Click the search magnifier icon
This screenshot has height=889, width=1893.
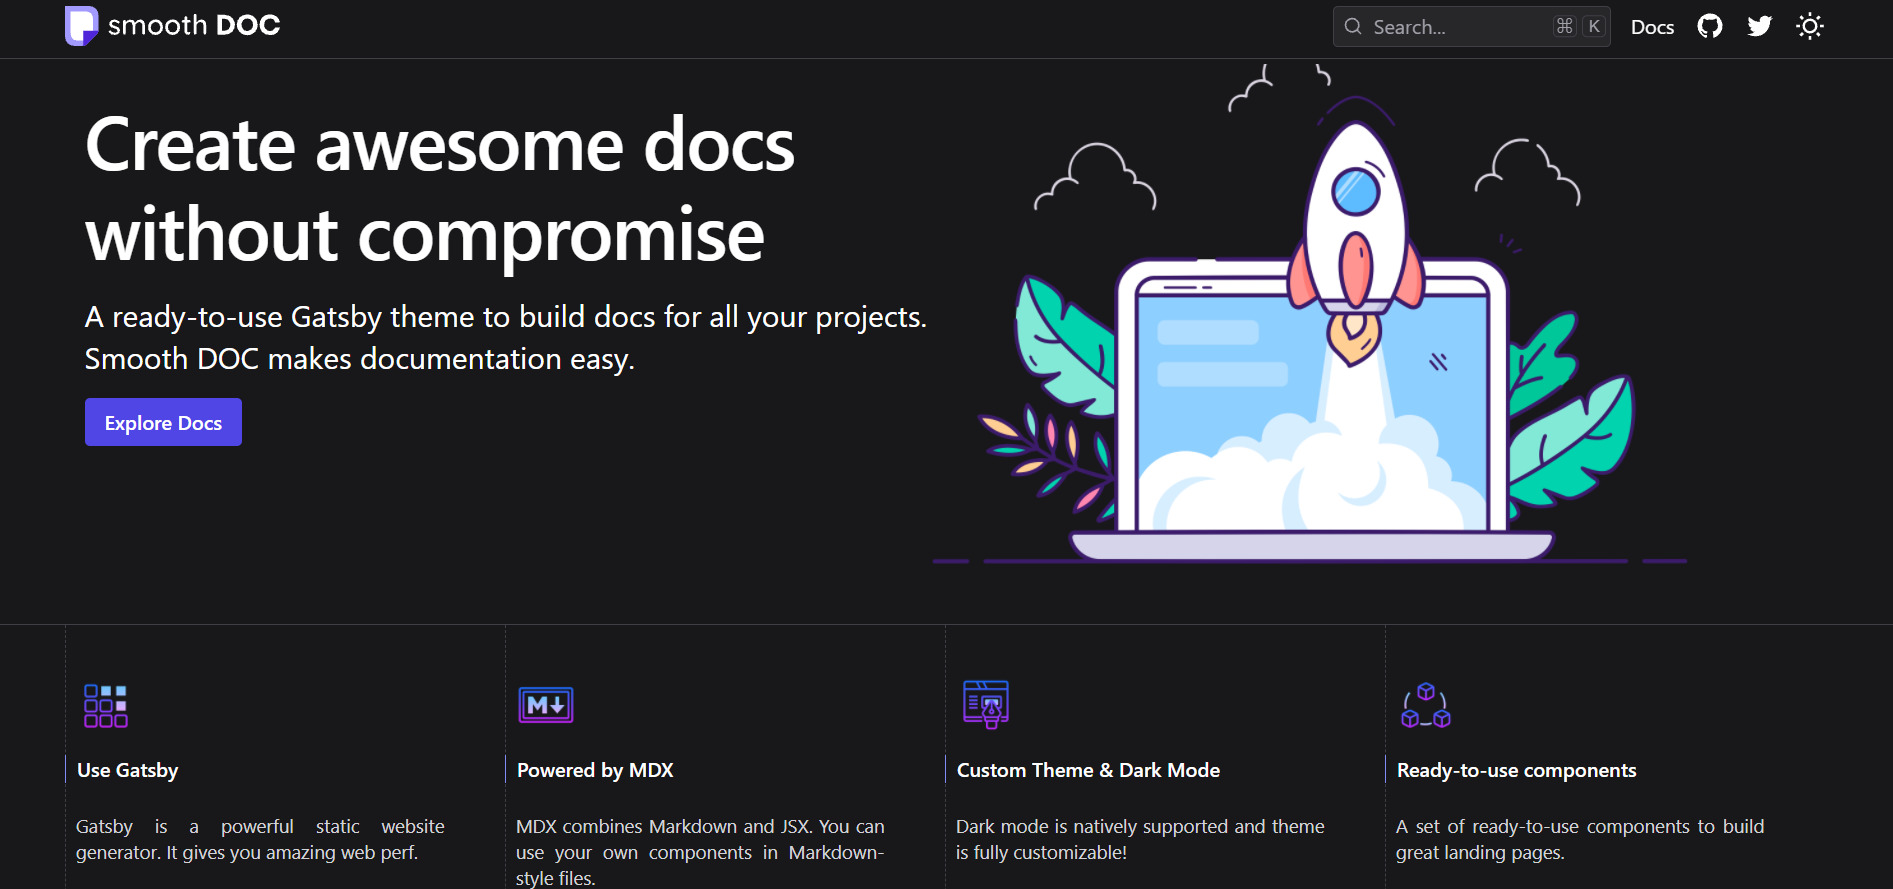(1353, 26)
